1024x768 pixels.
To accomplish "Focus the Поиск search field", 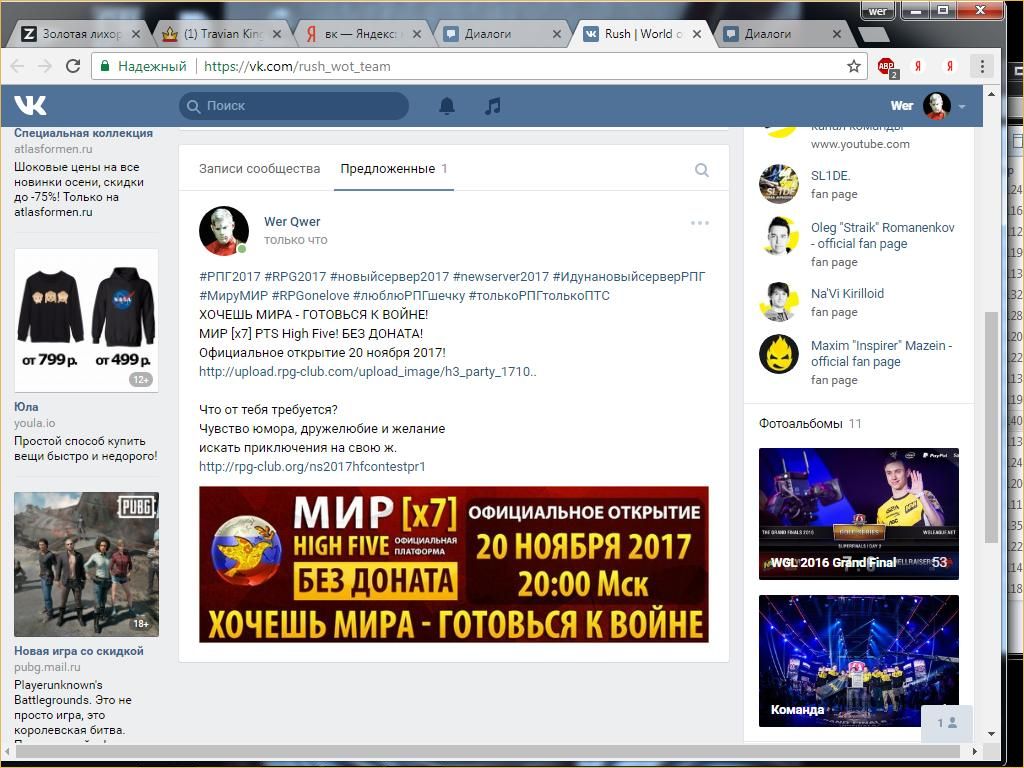I will pos(300,106).
